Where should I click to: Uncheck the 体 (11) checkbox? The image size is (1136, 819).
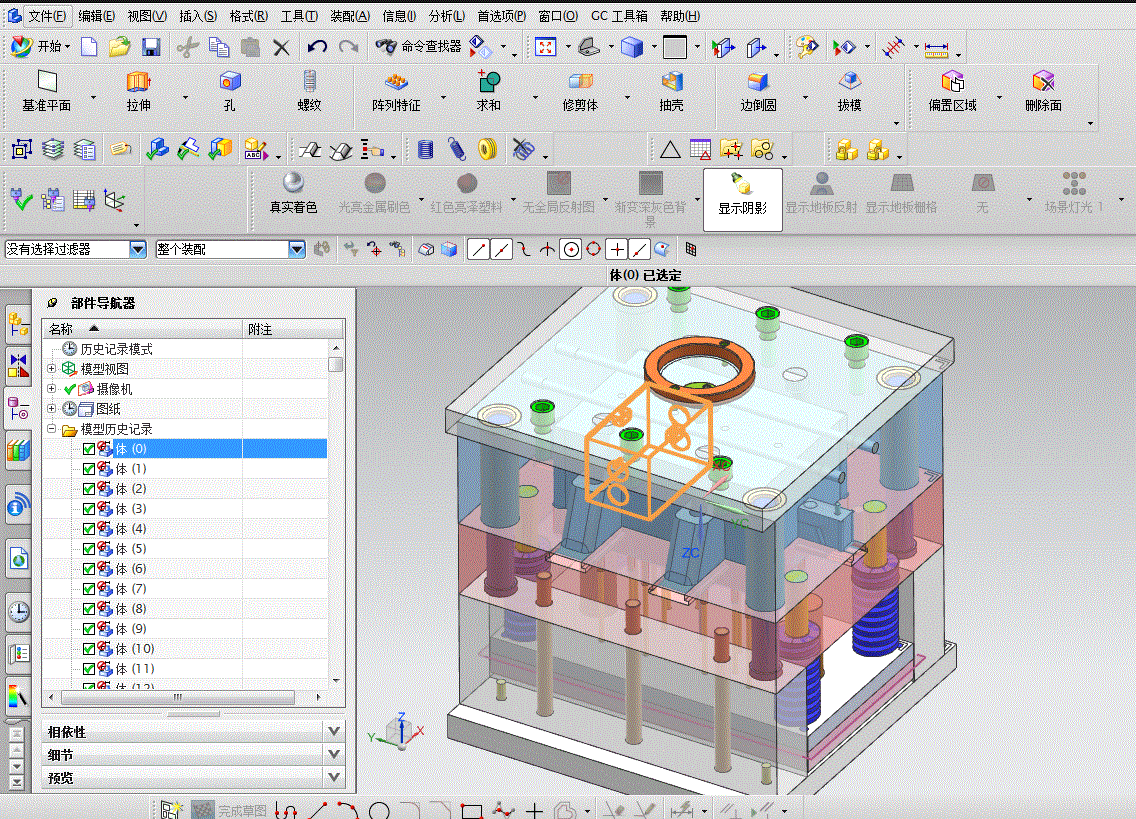tap(89, 668)
